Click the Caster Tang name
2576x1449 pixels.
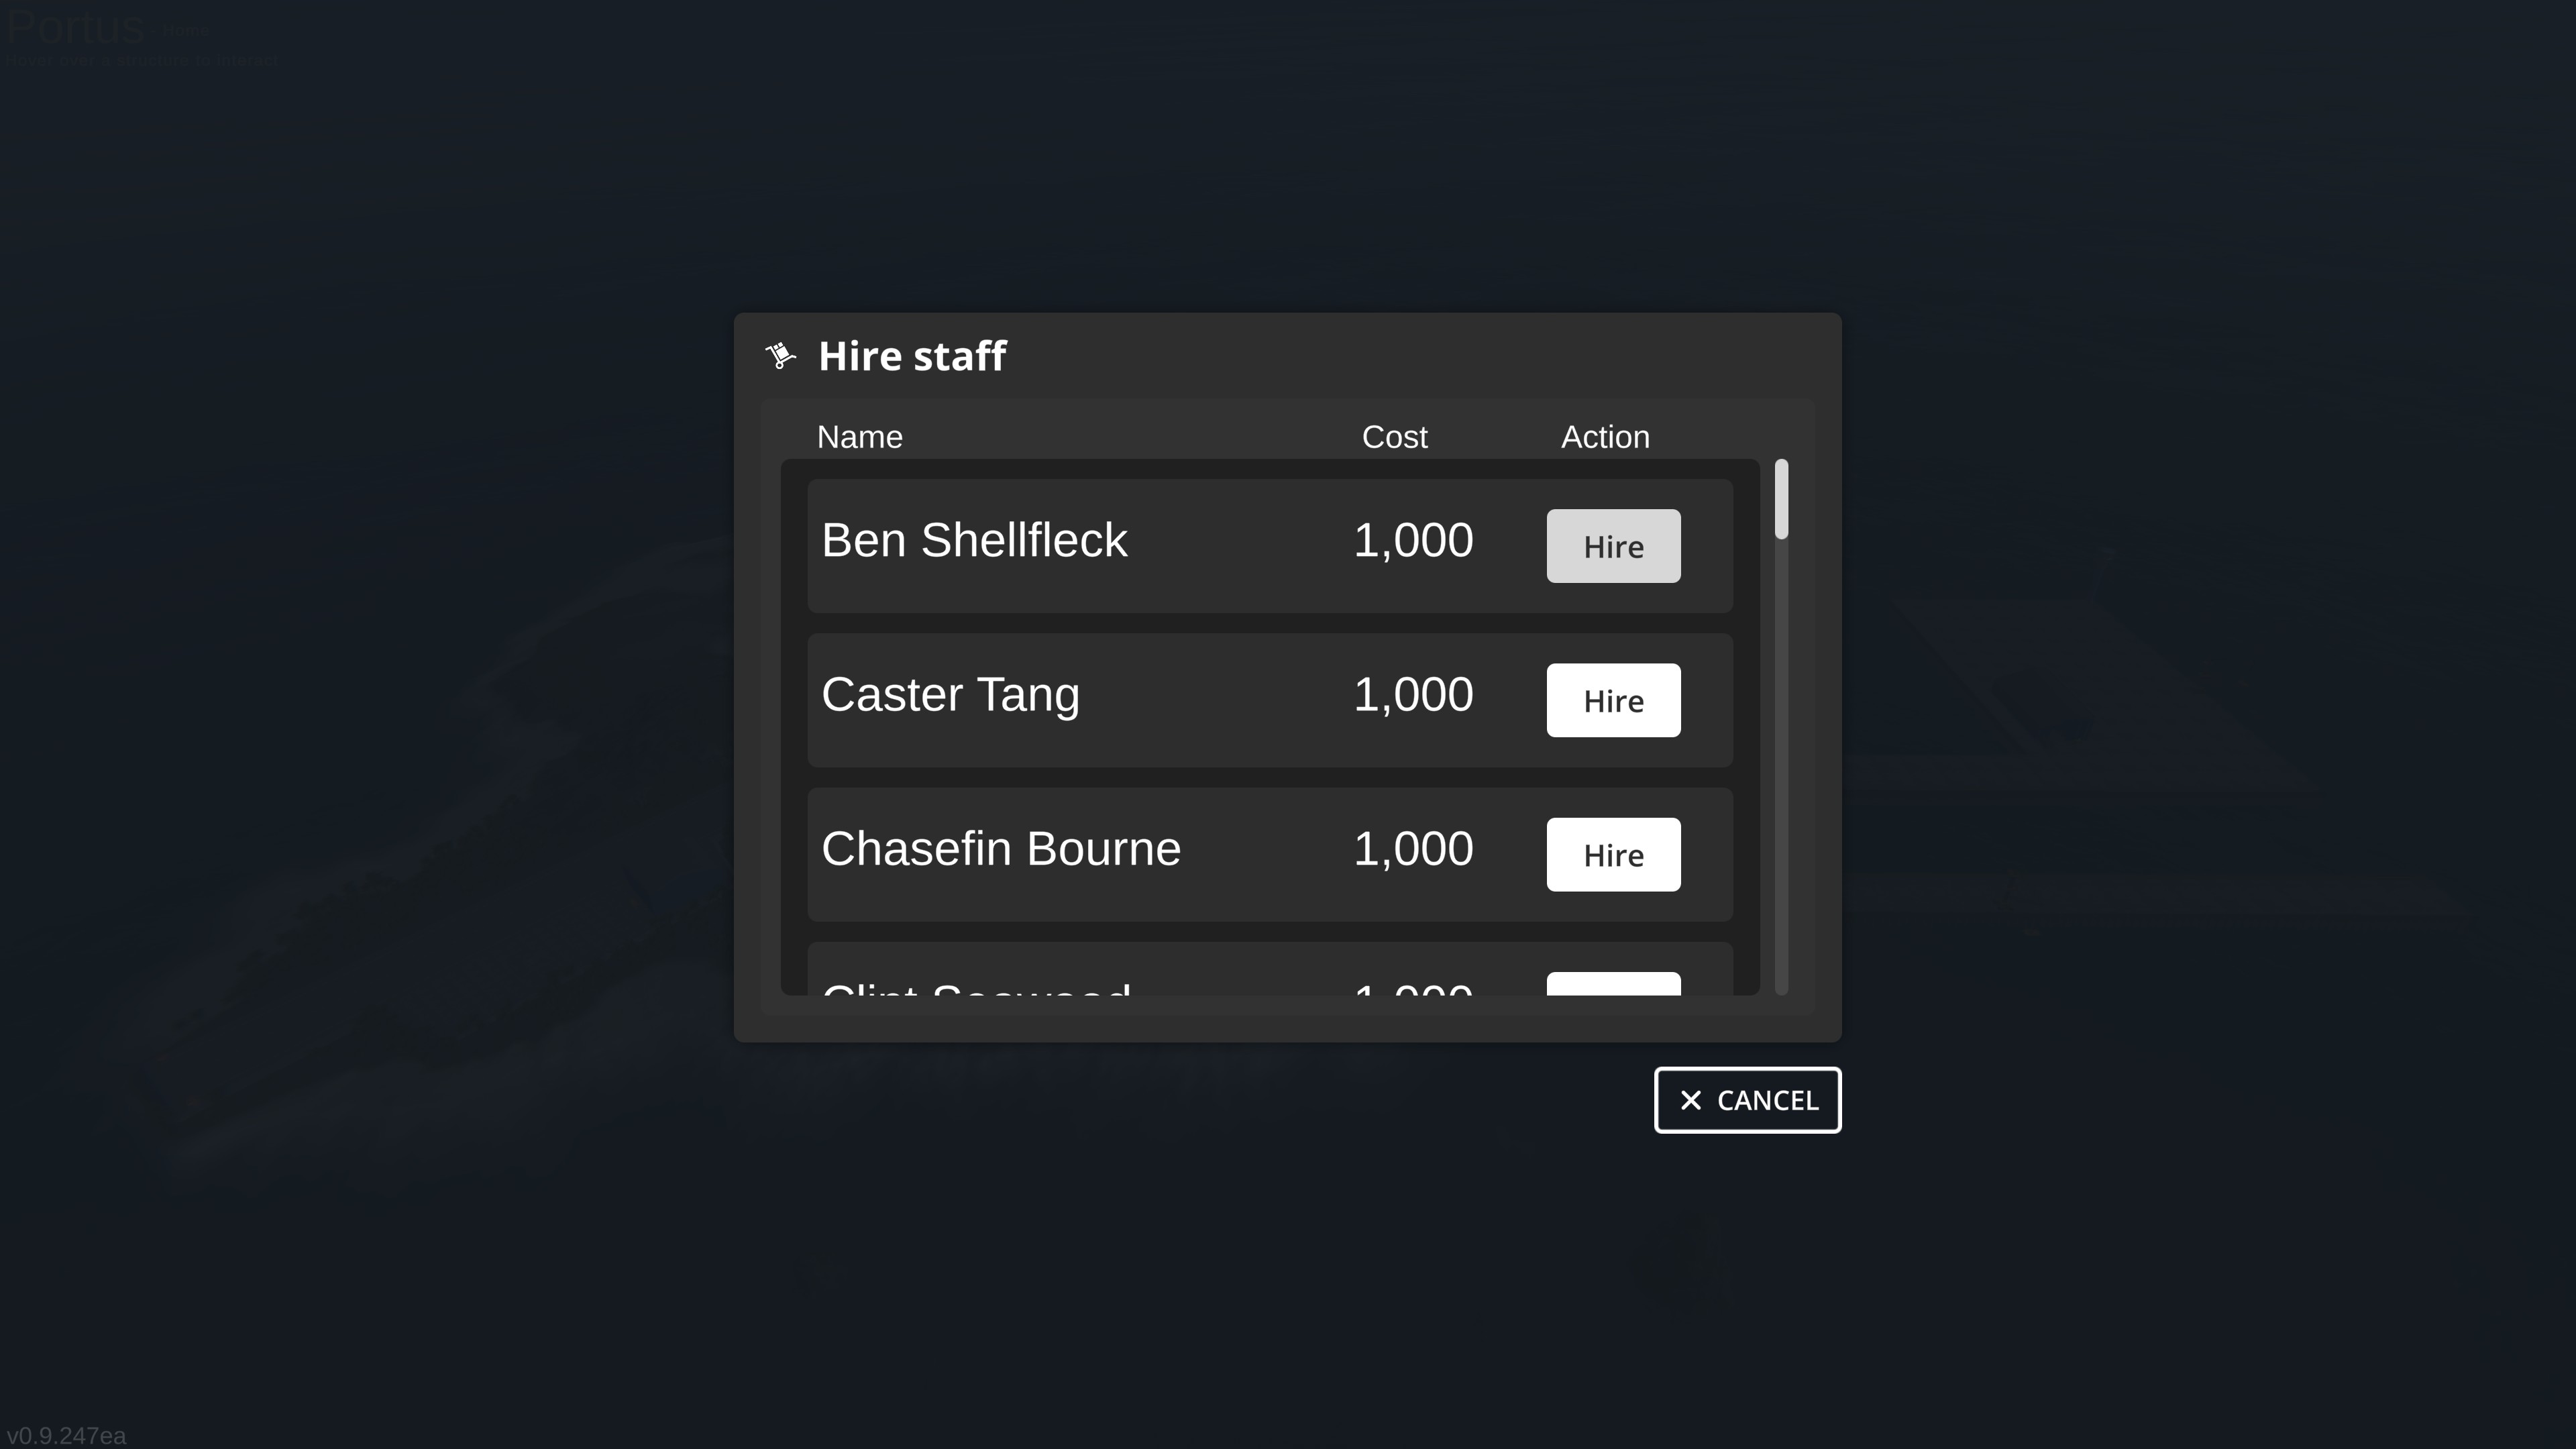950,695
